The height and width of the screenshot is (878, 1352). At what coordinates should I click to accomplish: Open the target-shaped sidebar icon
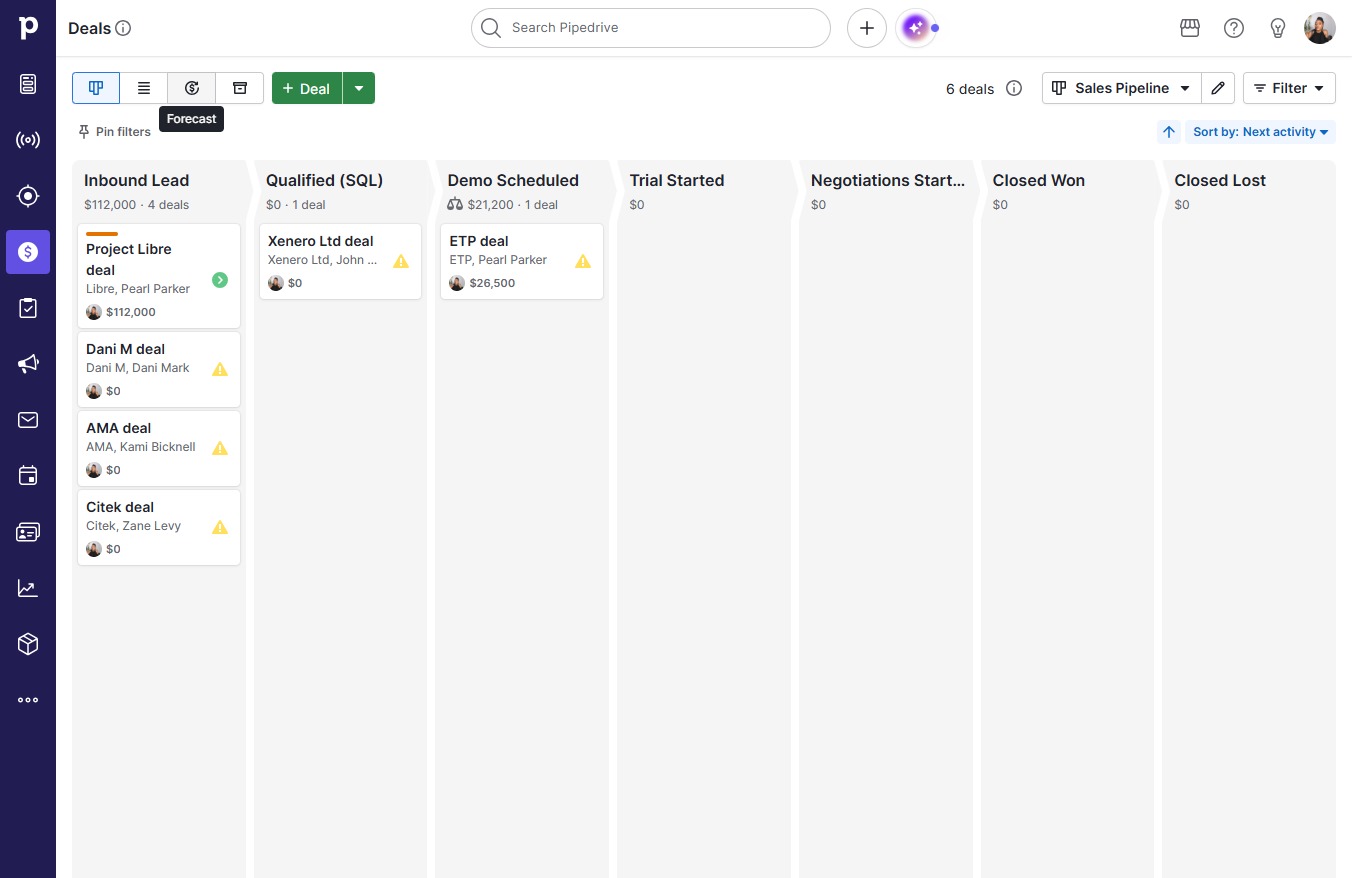click(x=28, y=196)
